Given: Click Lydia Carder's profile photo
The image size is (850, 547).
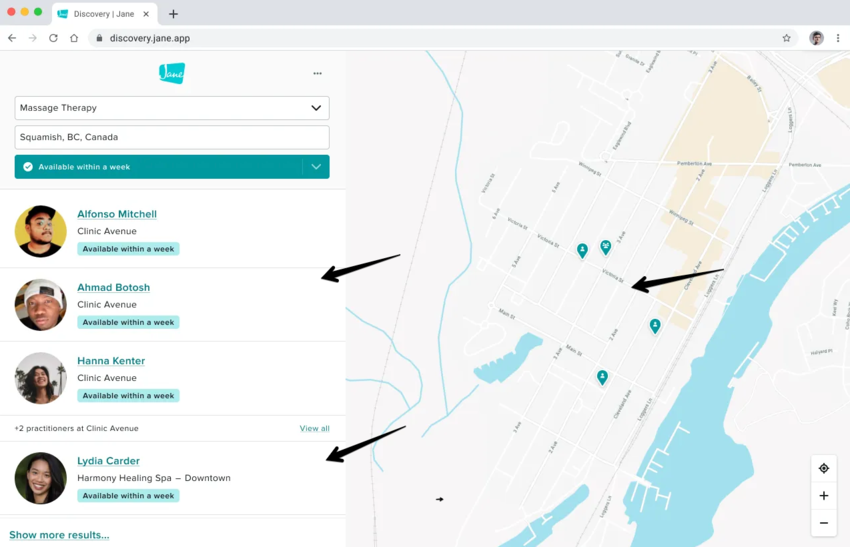Looking at the screenshot, I should (x=41, y=478).
